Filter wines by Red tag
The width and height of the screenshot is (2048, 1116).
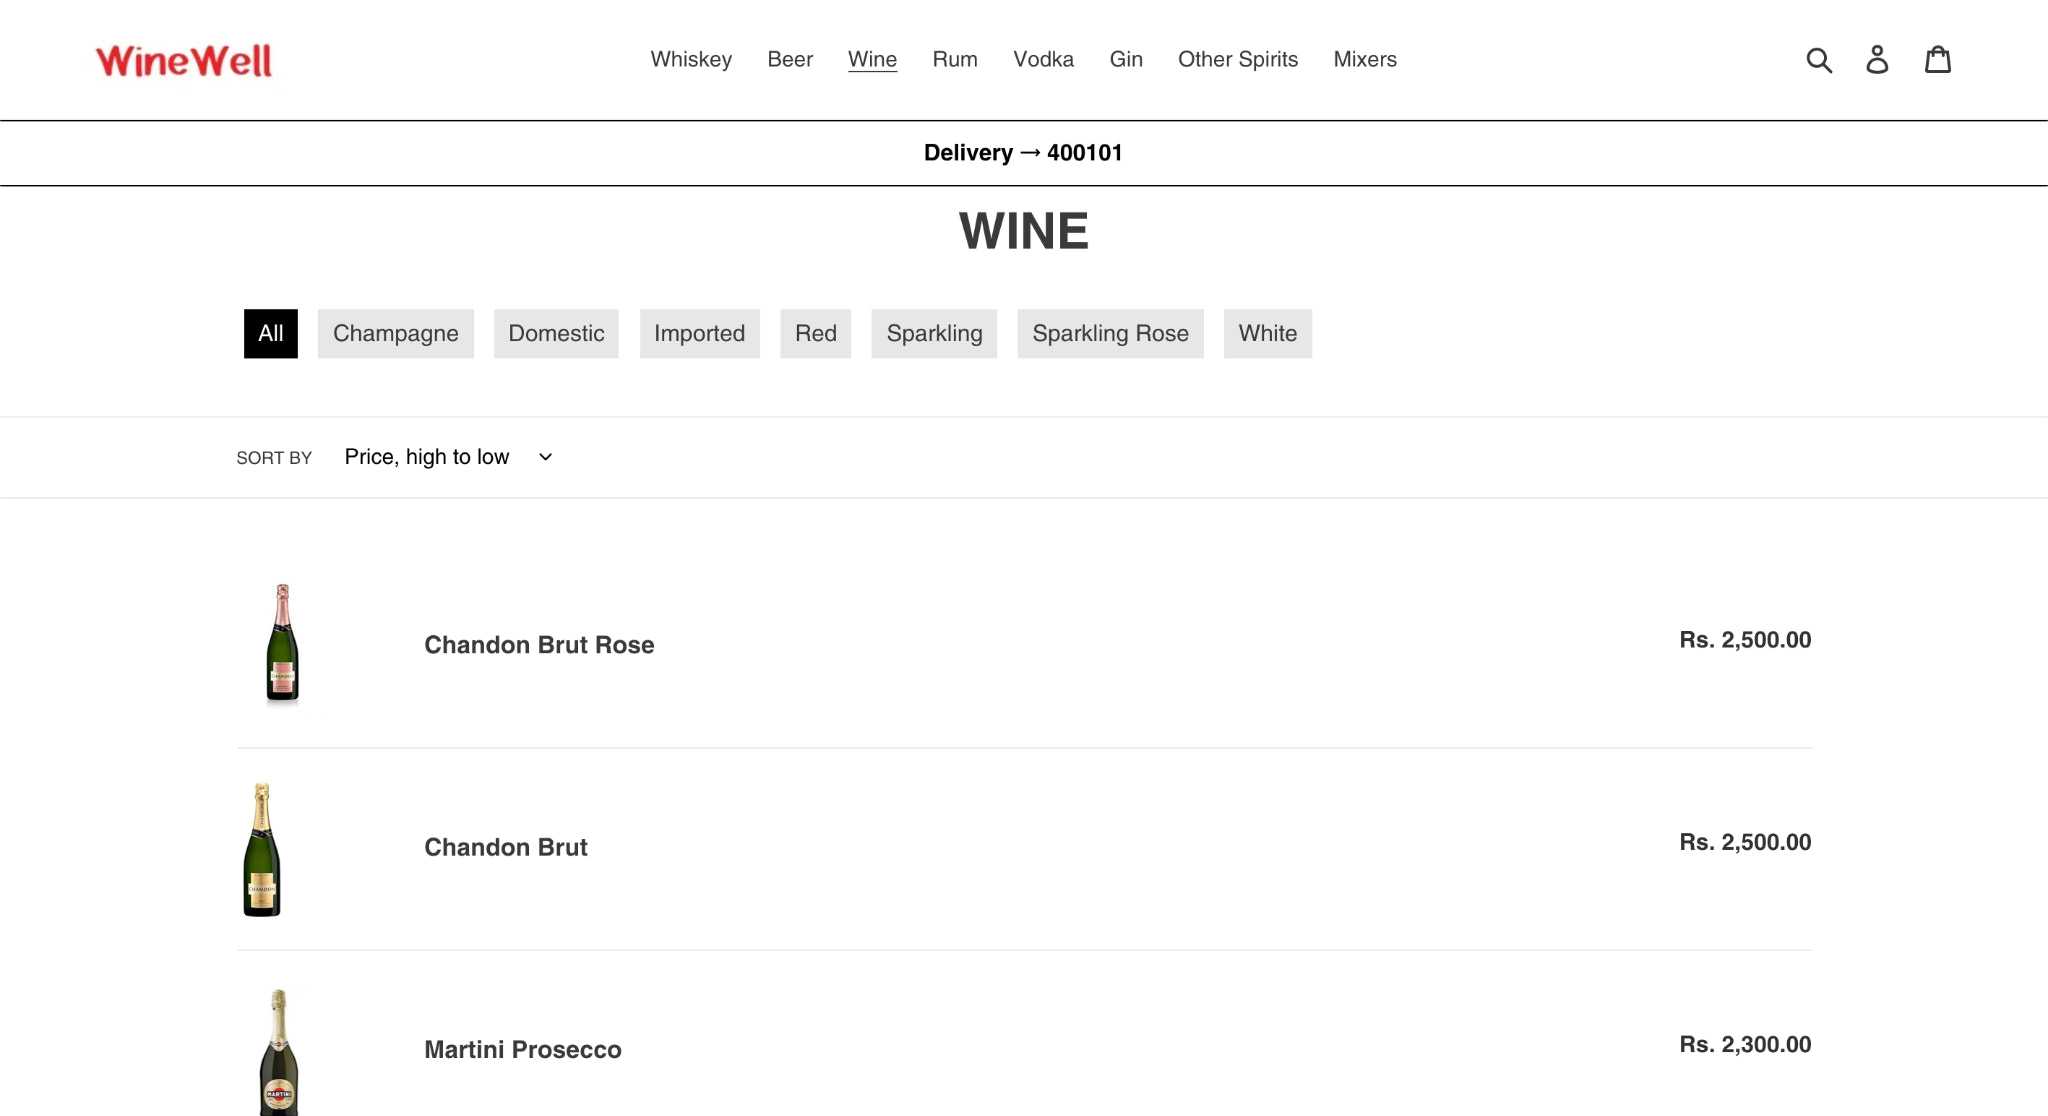click(815, 333)
